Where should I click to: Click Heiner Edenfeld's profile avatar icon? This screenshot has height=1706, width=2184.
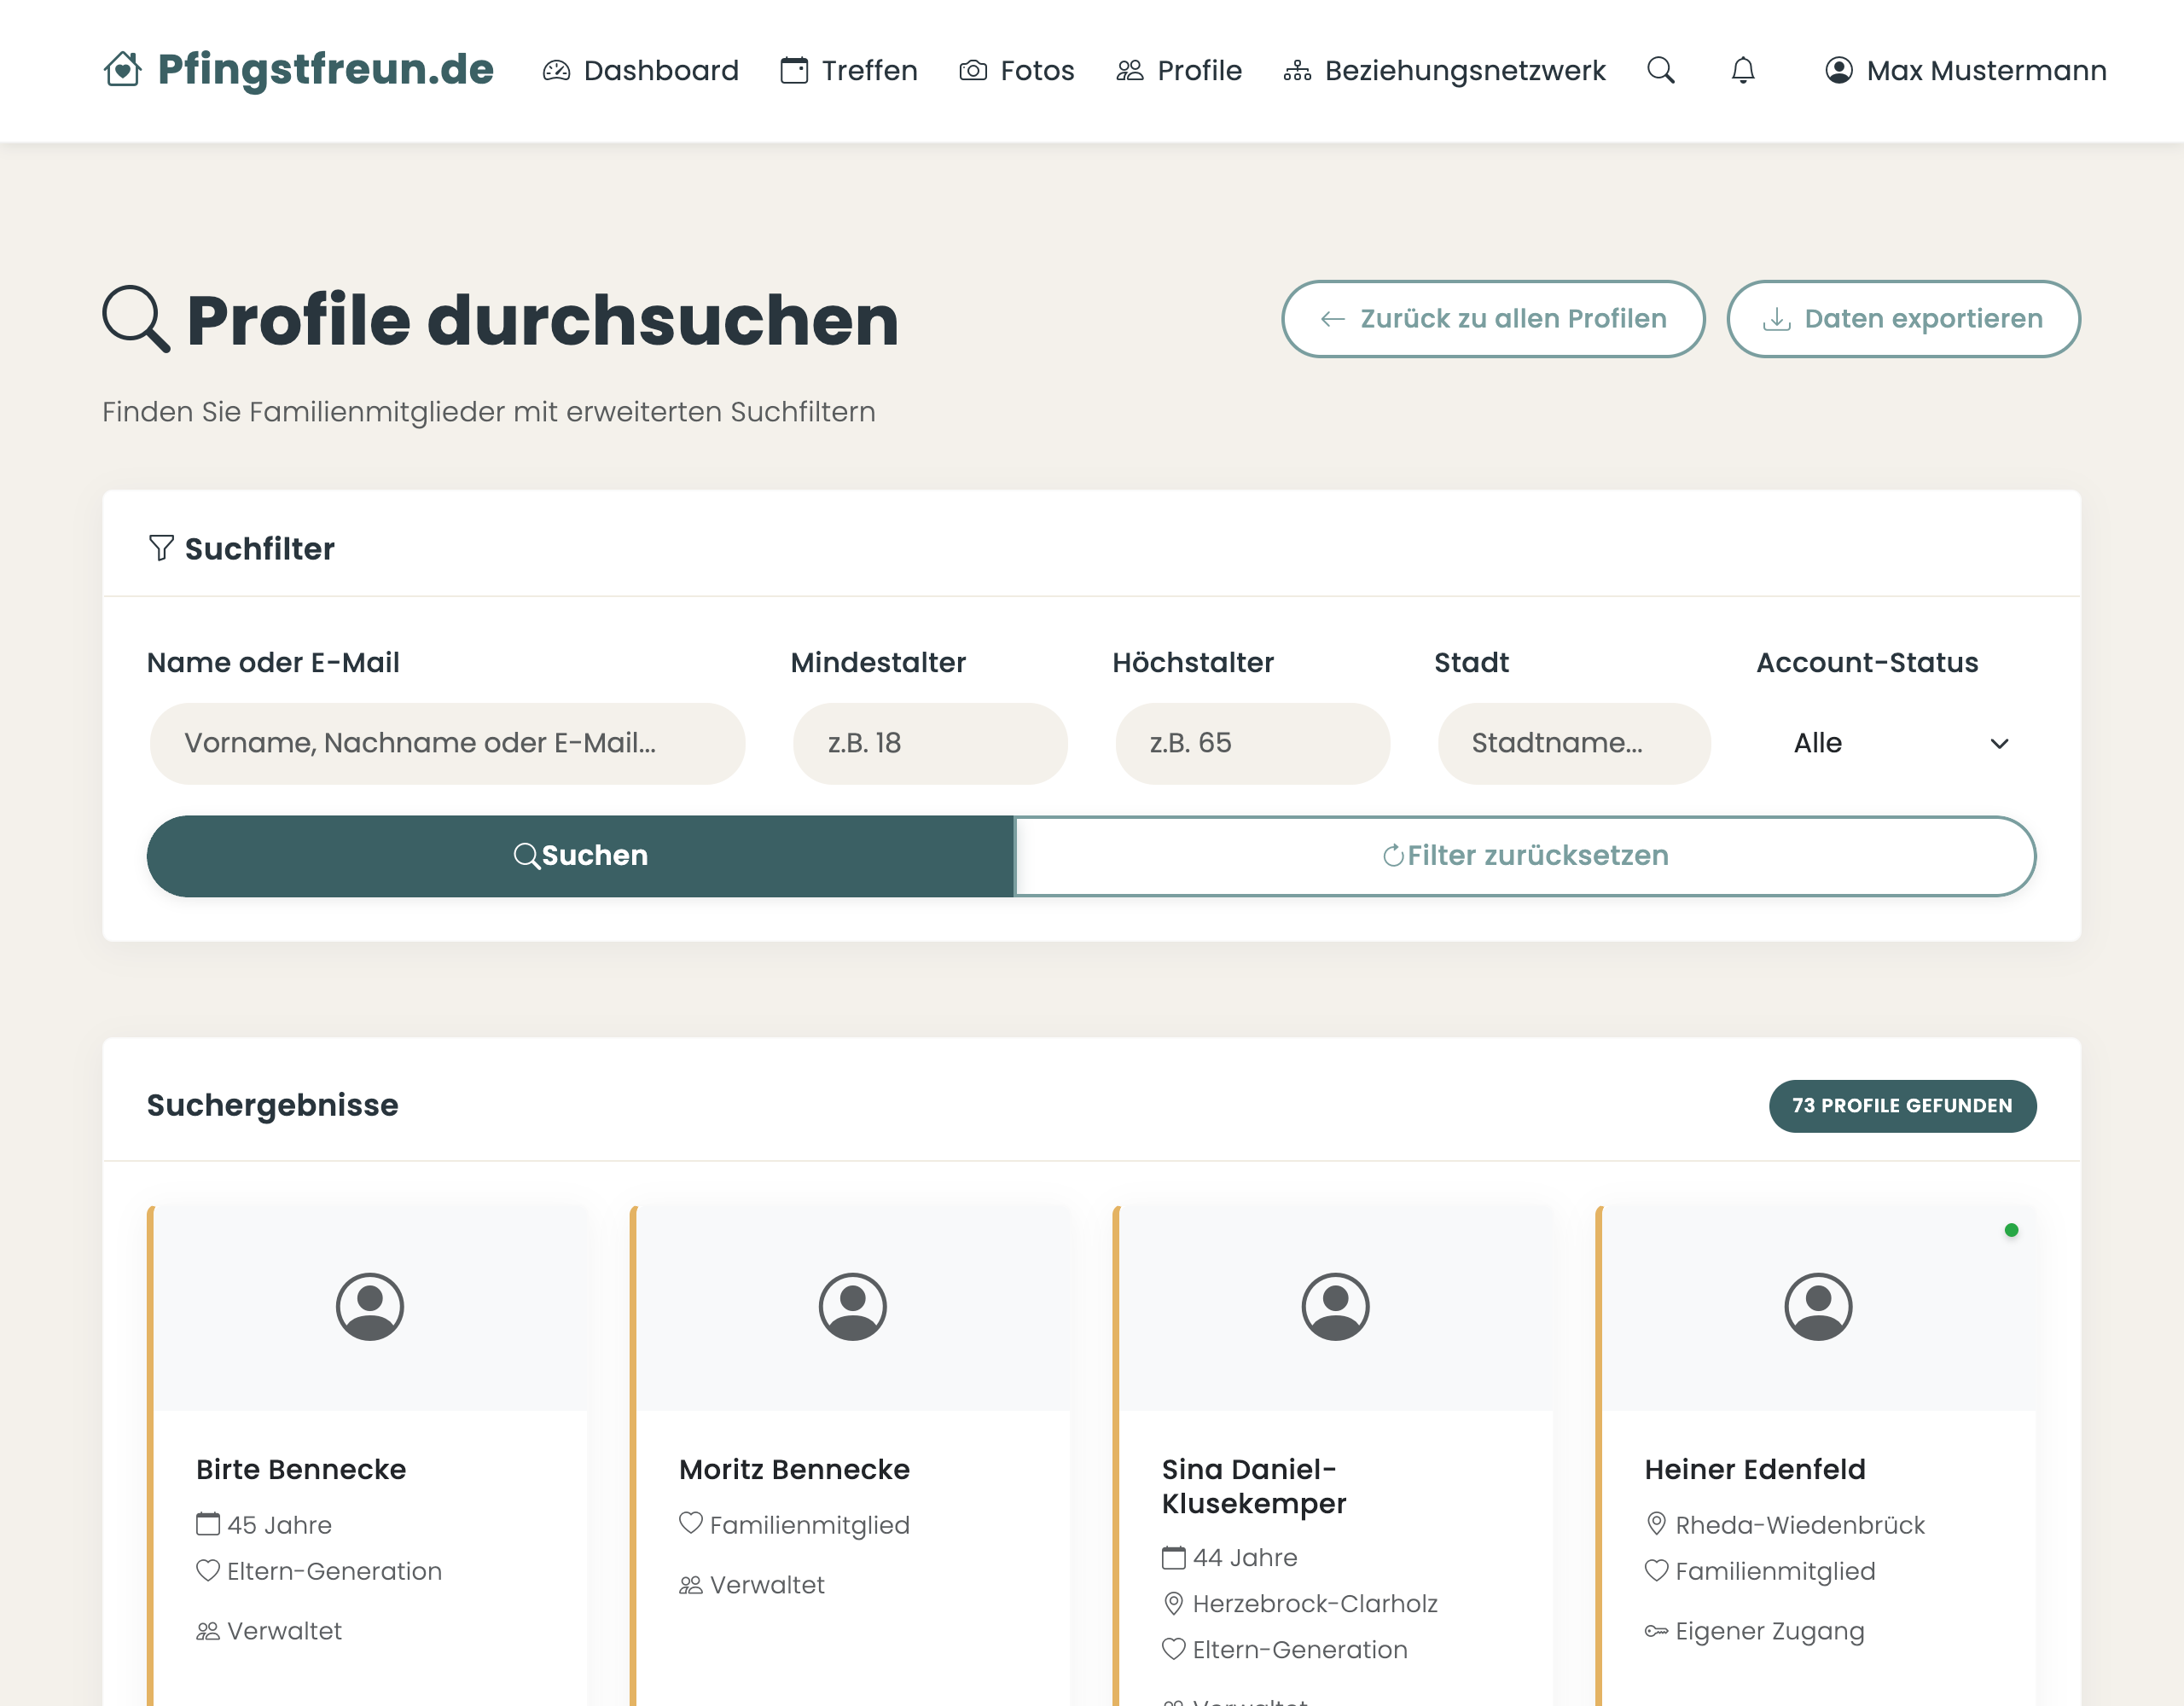(1817, 1306)
